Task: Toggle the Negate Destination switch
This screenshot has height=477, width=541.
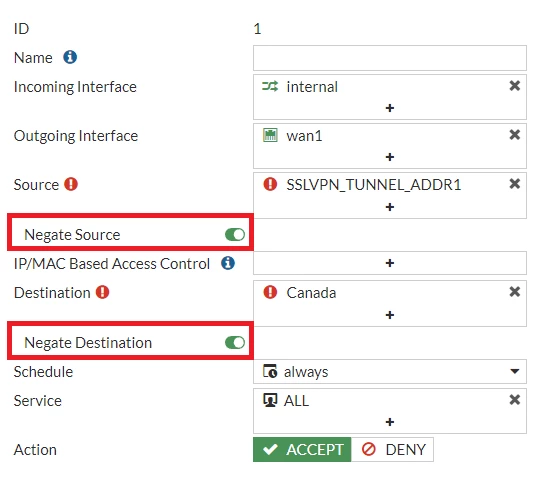Action: [x=235, y=342]
